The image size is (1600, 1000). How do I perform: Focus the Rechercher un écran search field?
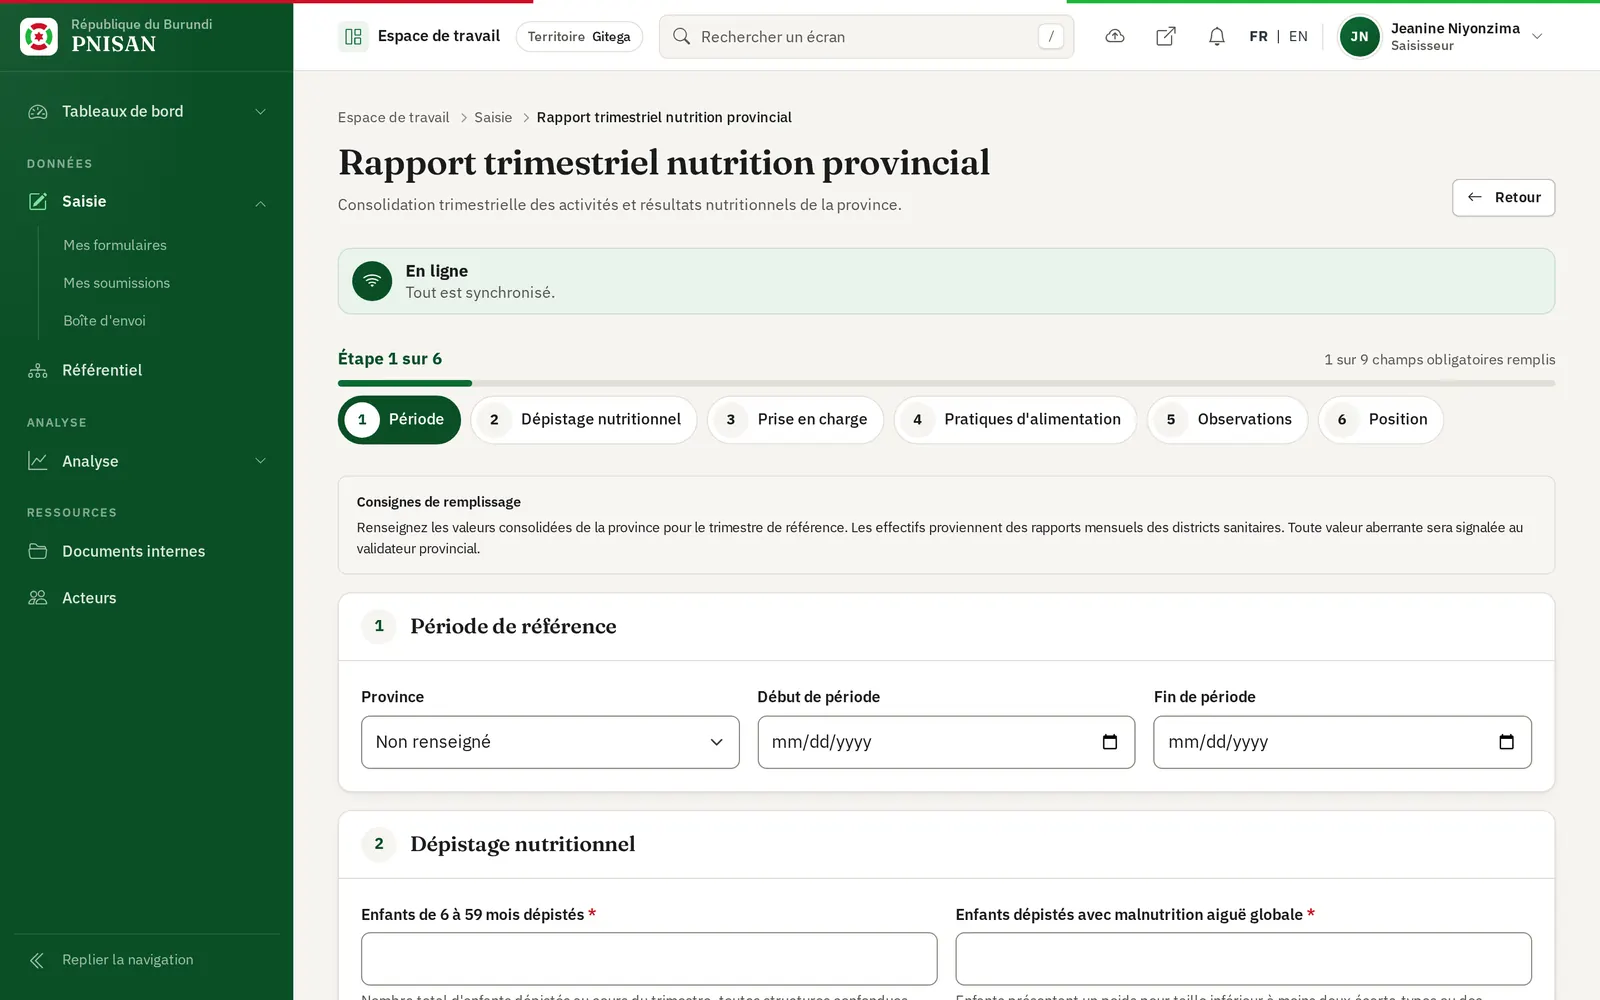[866, 37]
